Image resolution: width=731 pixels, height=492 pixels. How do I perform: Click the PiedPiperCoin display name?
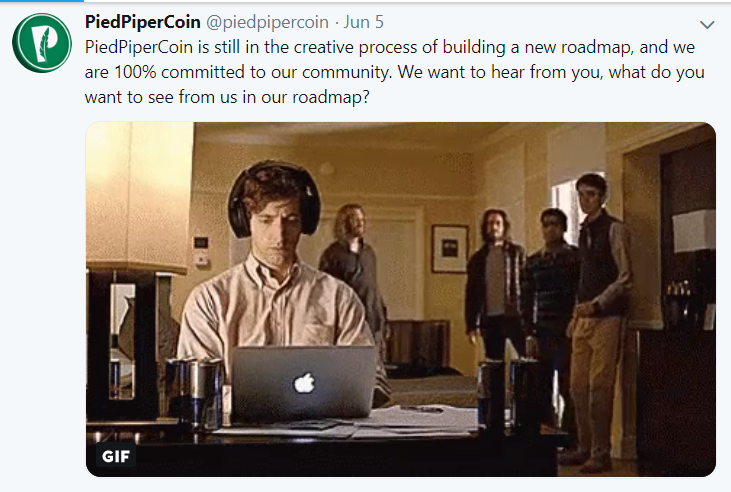pyautogui.click(x=143, y=22)
